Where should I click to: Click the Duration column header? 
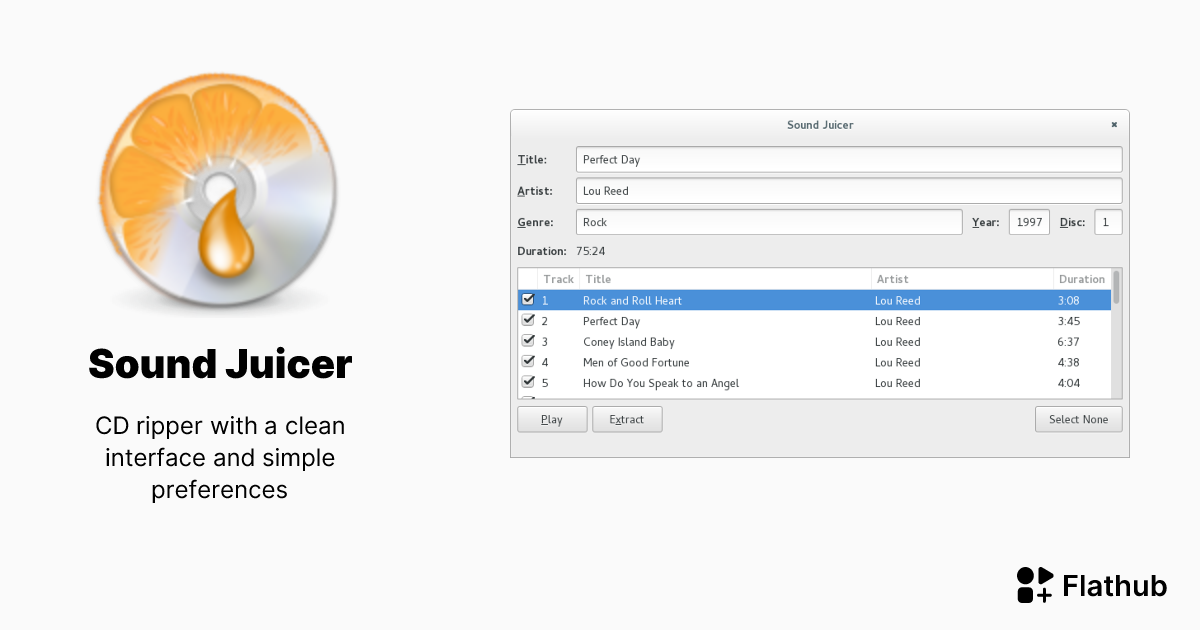(1082, 279)
